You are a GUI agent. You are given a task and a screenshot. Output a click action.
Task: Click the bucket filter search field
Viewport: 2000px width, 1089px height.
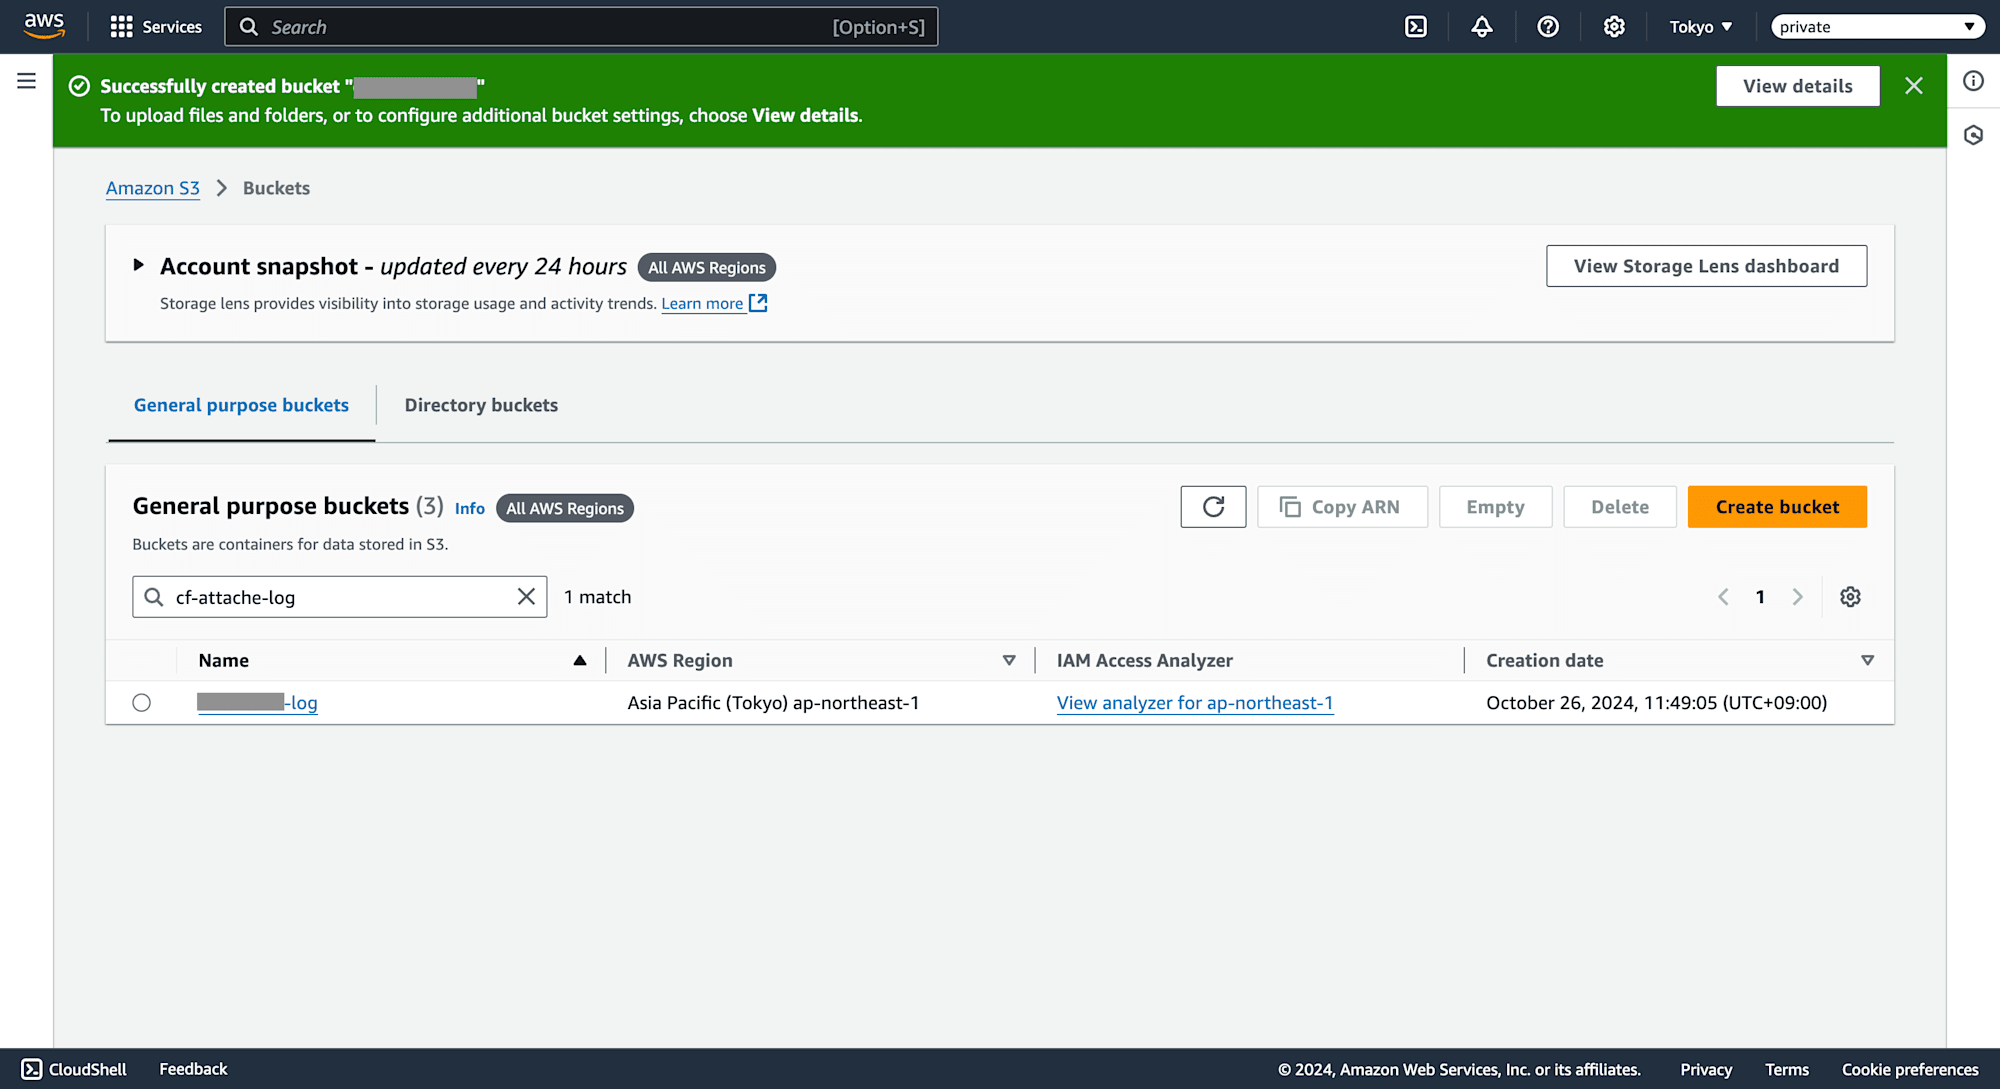(x=340, y=597)
